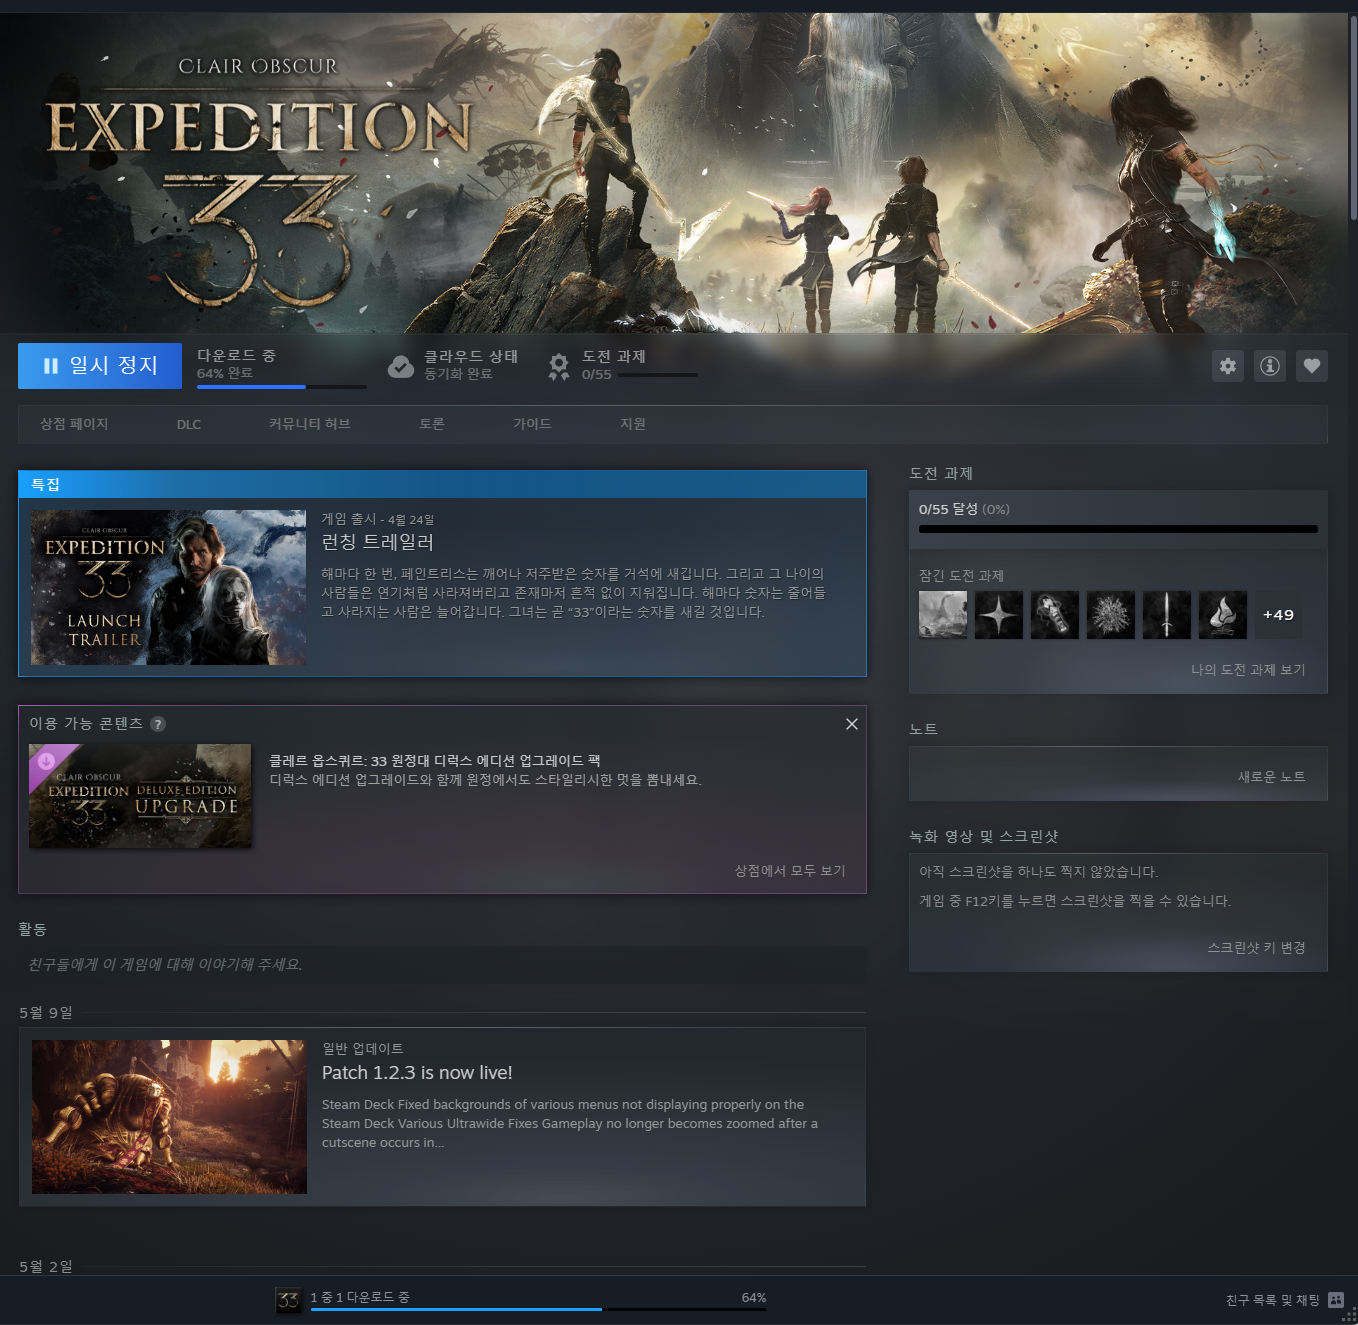Show game info with the info icon
The image size is (1358, 1325).
tap(1270, 366)
